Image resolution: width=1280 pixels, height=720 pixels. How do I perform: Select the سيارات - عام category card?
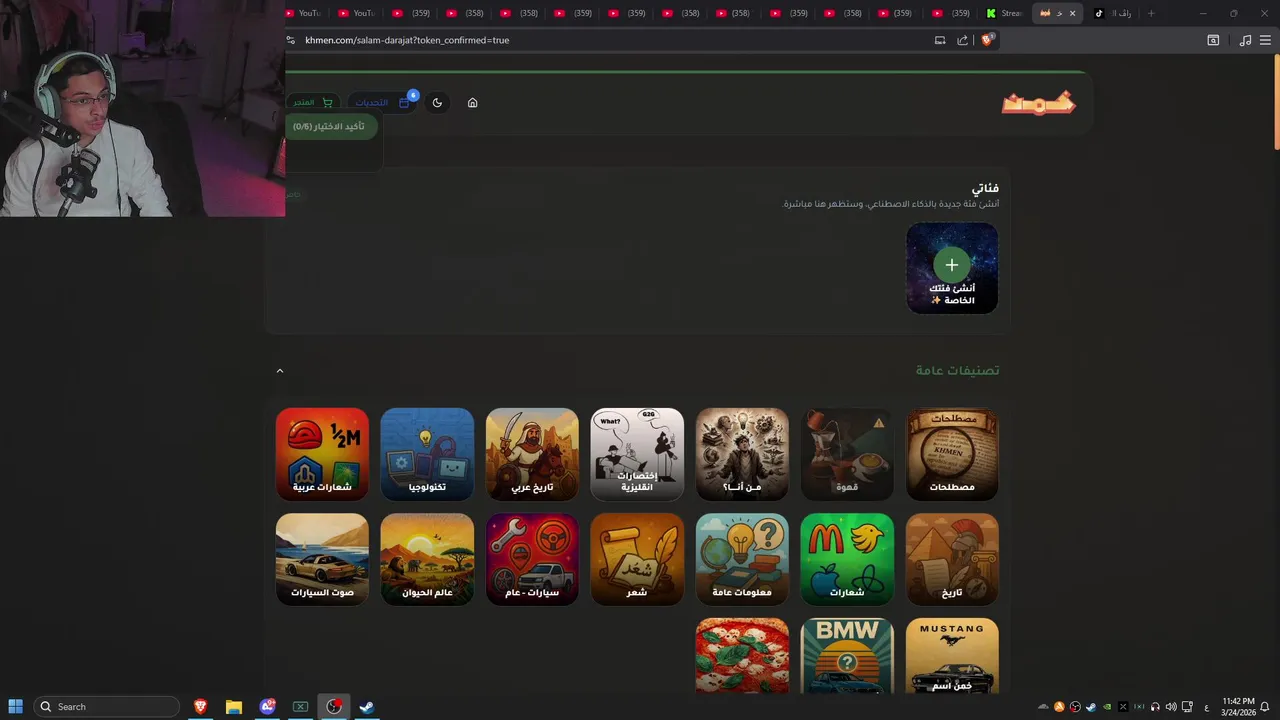click(532, 559)
